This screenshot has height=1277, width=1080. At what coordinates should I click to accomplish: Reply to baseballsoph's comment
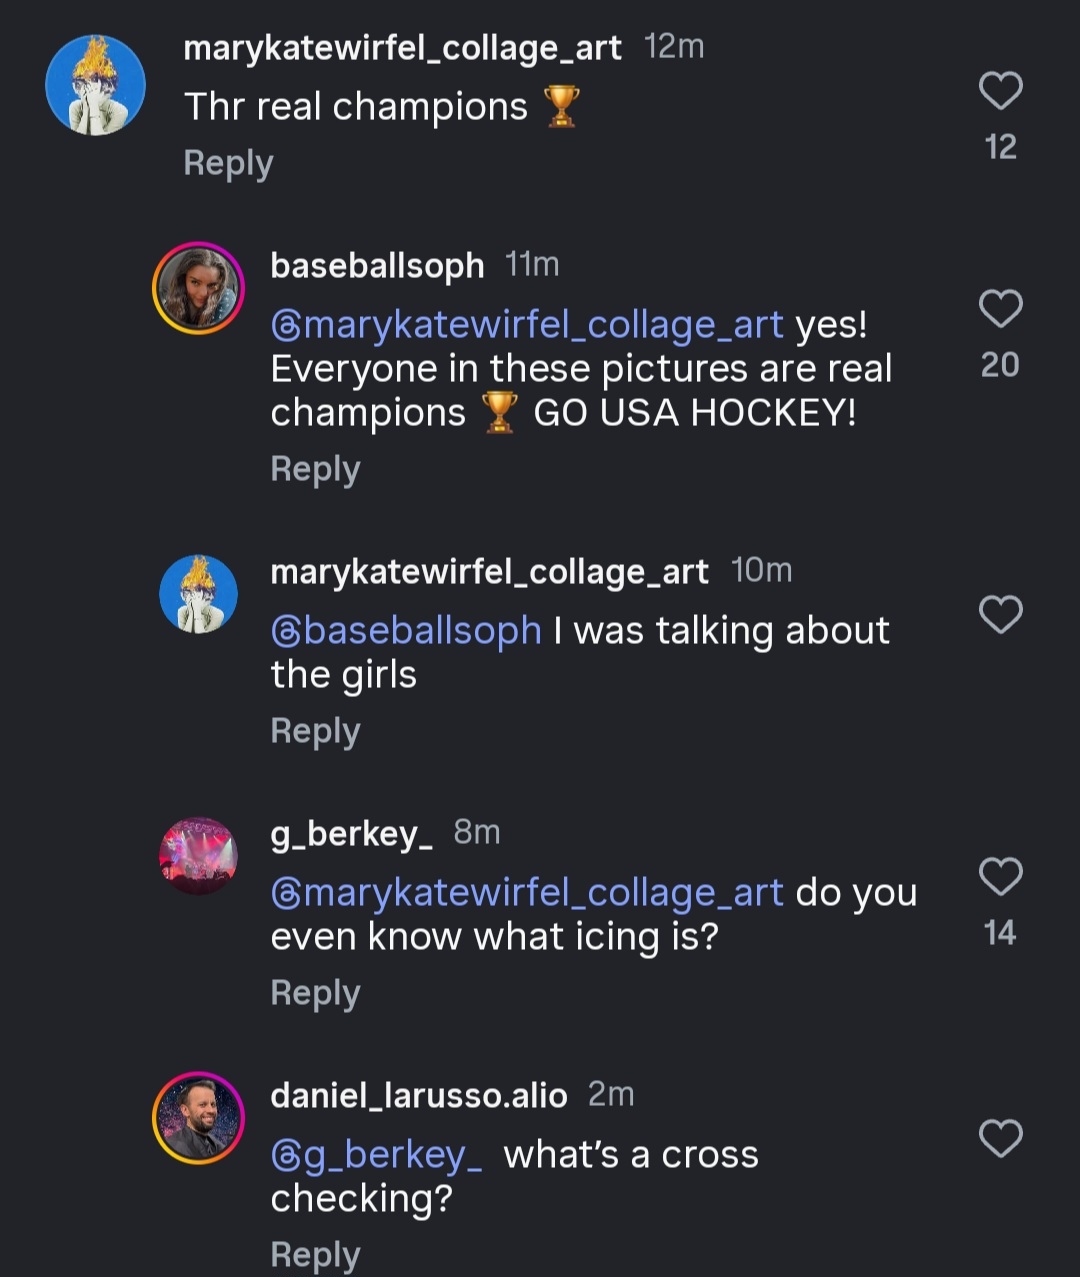pyautogui.click(x=315, y=469)
